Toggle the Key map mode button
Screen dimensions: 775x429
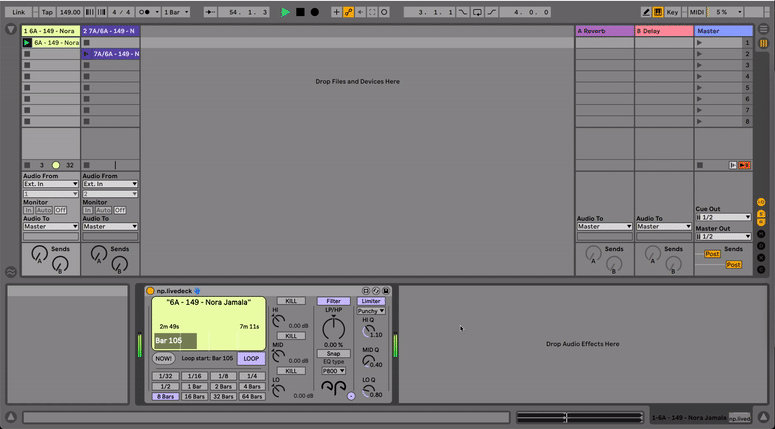click(x=672, y=12)
